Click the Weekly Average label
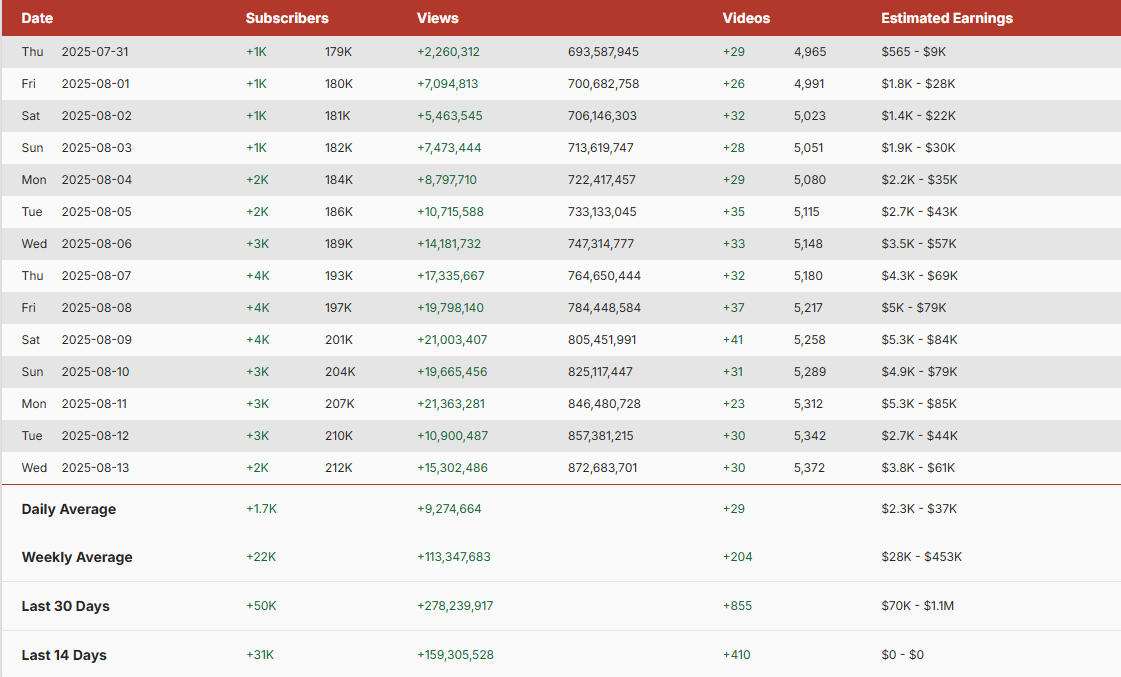This screenshot has width=1121, height=677. pos(77,557)
